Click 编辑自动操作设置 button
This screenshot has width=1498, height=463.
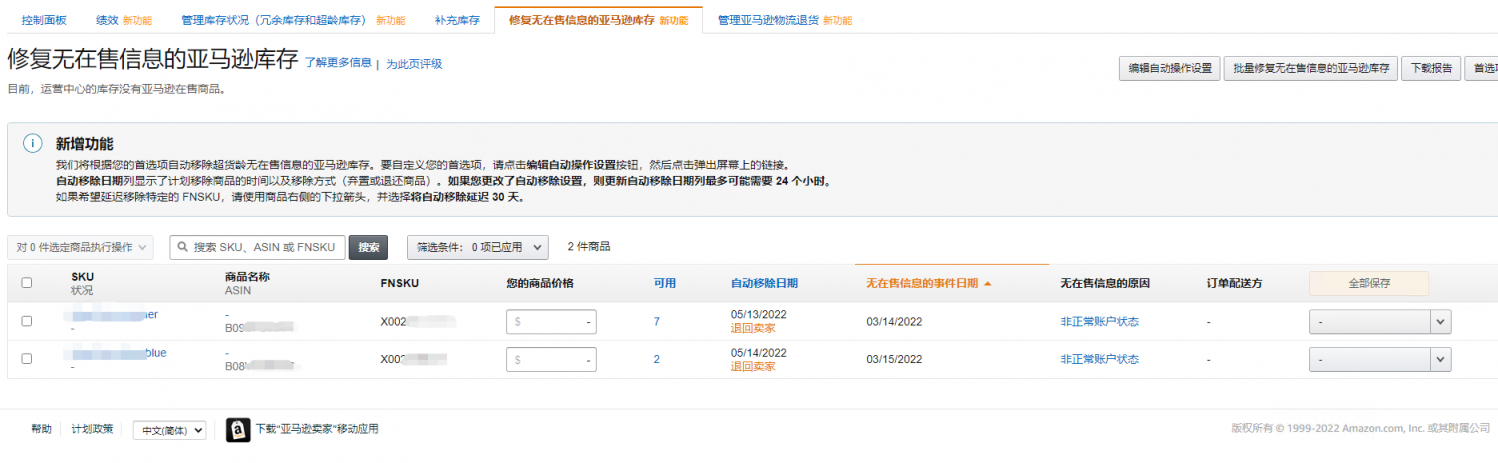[1169, 69]
